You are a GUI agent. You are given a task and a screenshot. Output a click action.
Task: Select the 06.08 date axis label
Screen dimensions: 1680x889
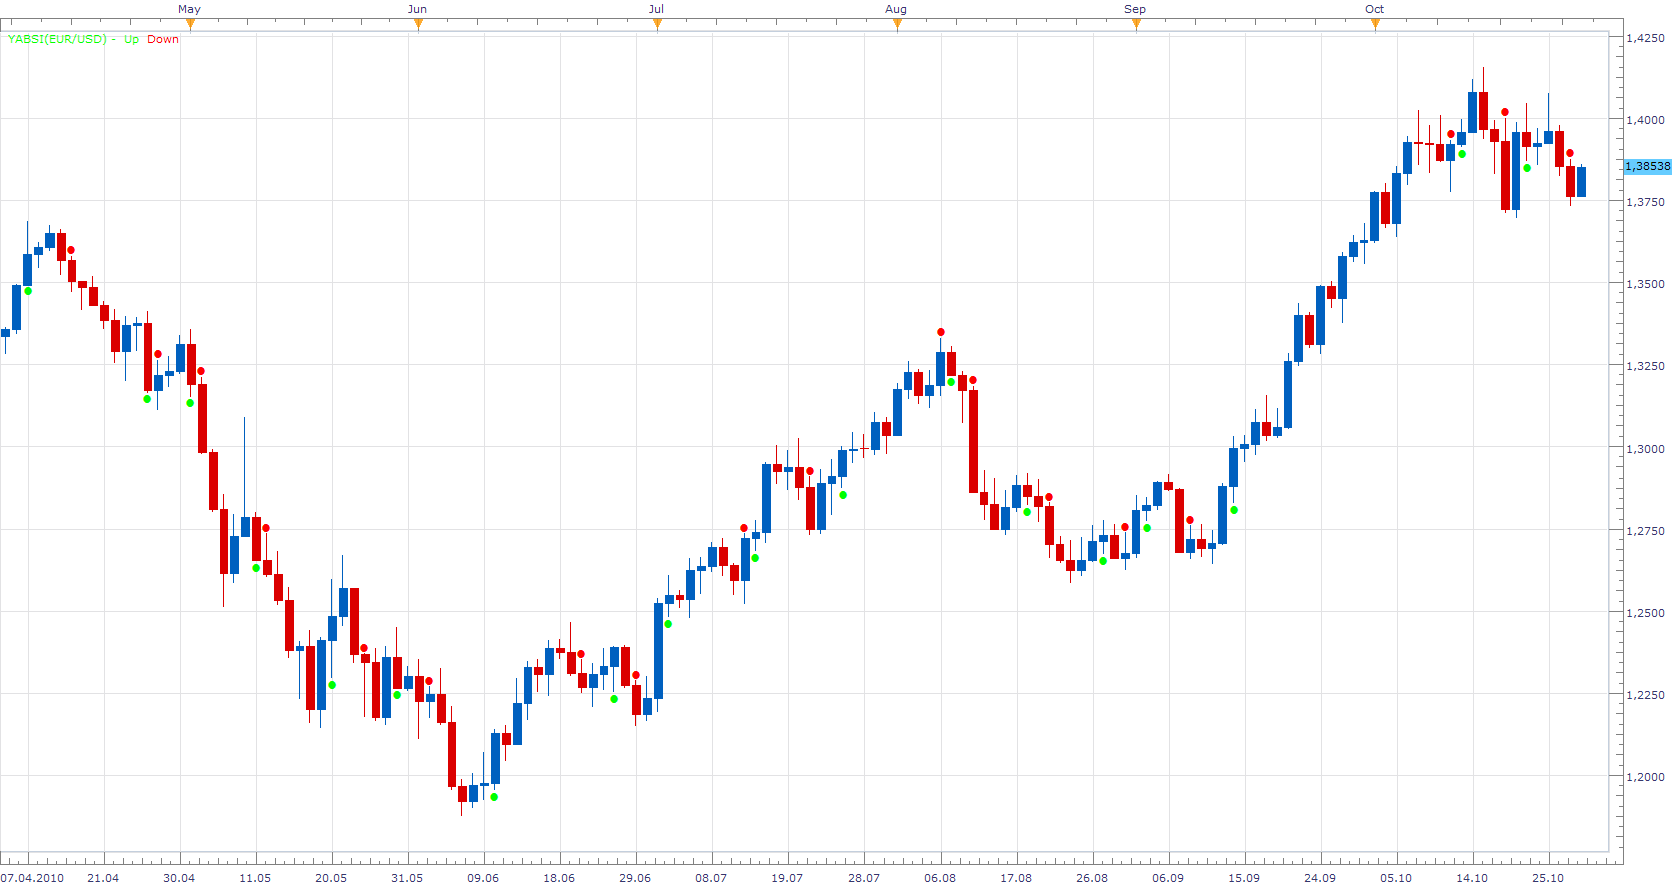940,878
